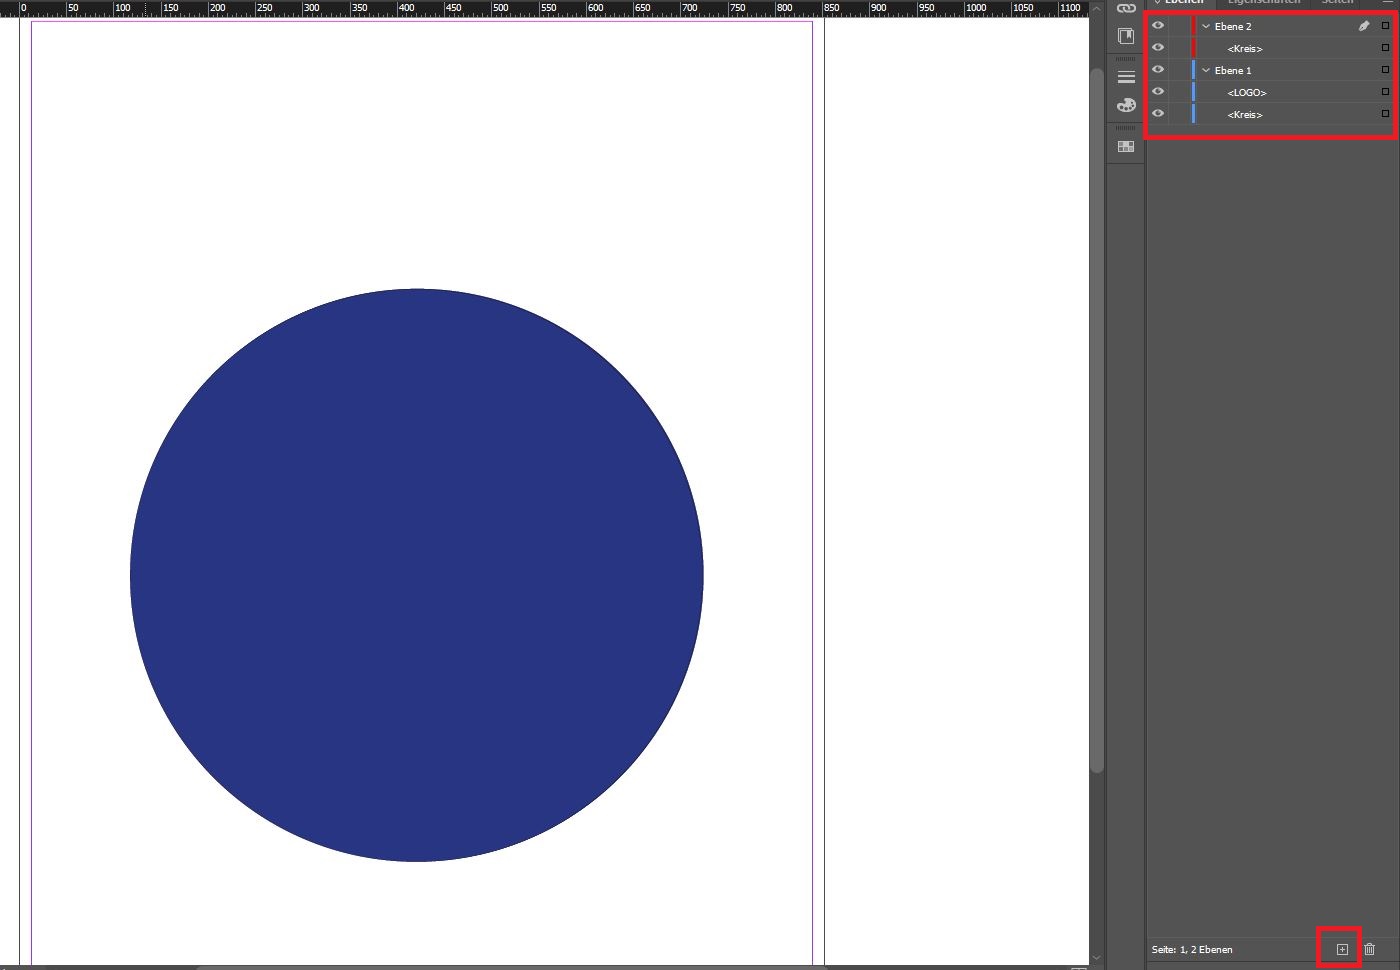This screenshot has width=1400, height=970.
Task: Collapse the Ebene 2 layer
Action: click(1206, 26)
